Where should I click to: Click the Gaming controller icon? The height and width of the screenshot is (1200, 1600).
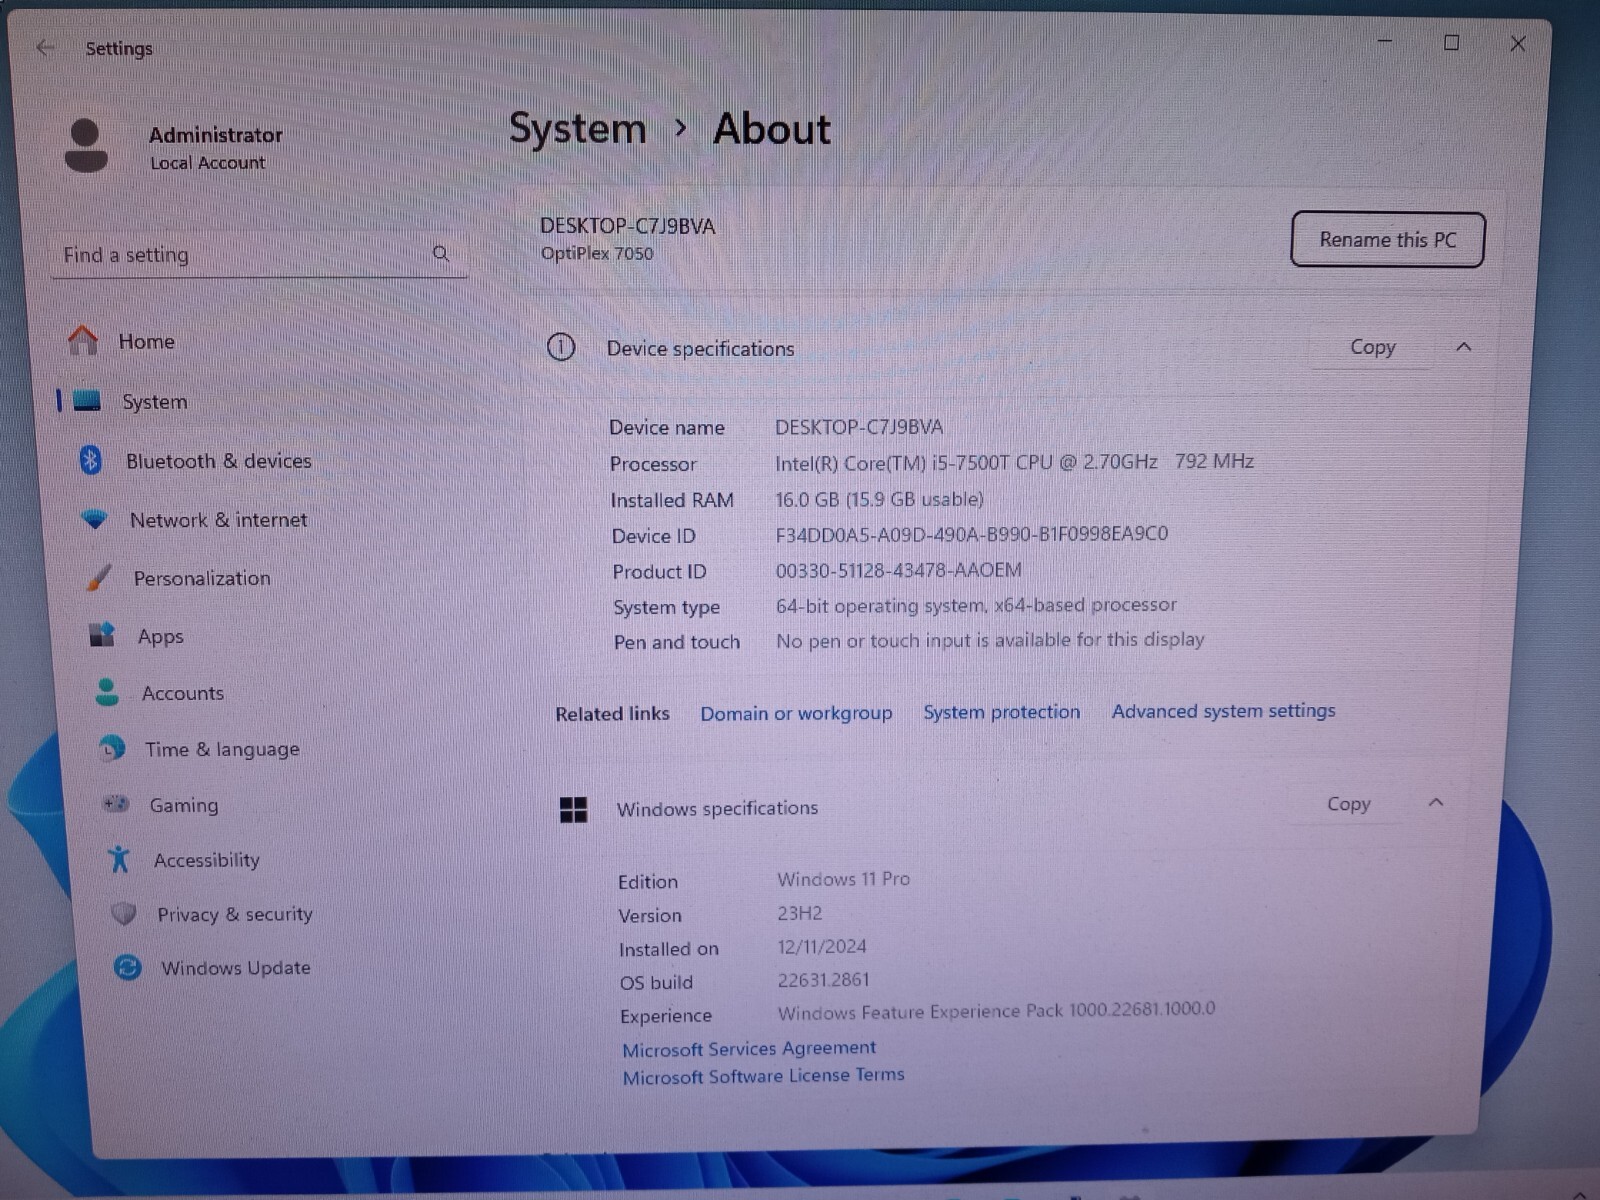coord(116,804)
